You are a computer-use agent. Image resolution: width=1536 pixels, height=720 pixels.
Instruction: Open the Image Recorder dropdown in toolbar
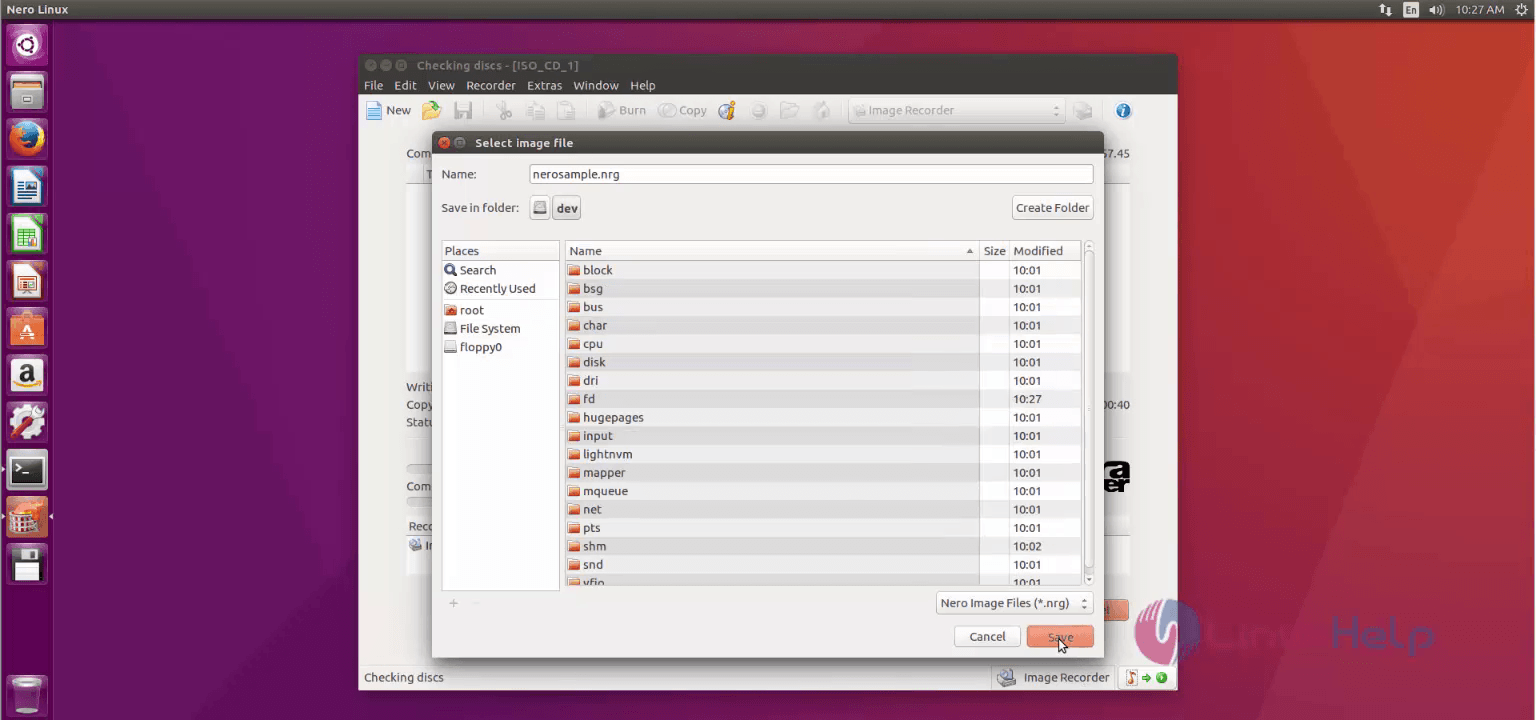pyautogui.click(x=956, y=111)
